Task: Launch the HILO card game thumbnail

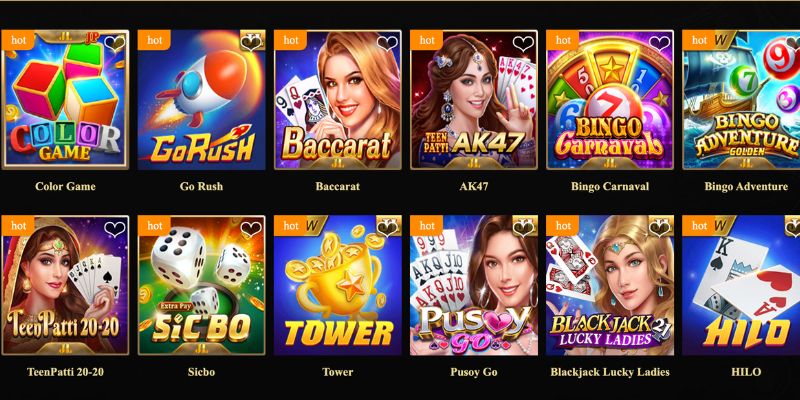Action: pyautogui.click(x=741, y=285)
